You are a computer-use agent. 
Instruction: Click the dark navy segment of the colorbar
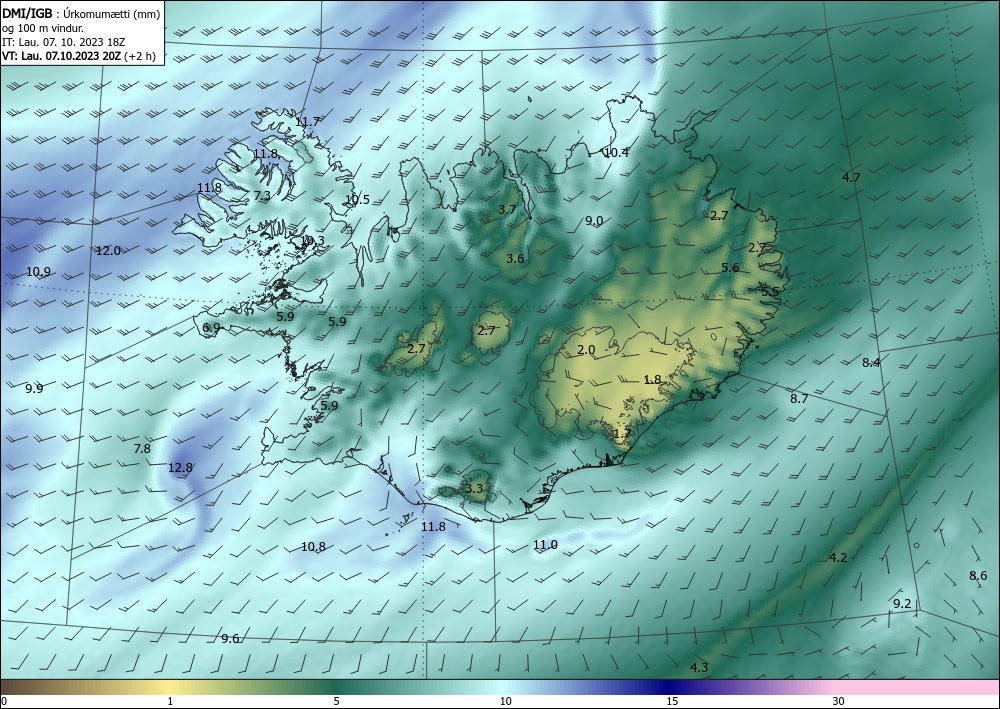coord(670,687)
